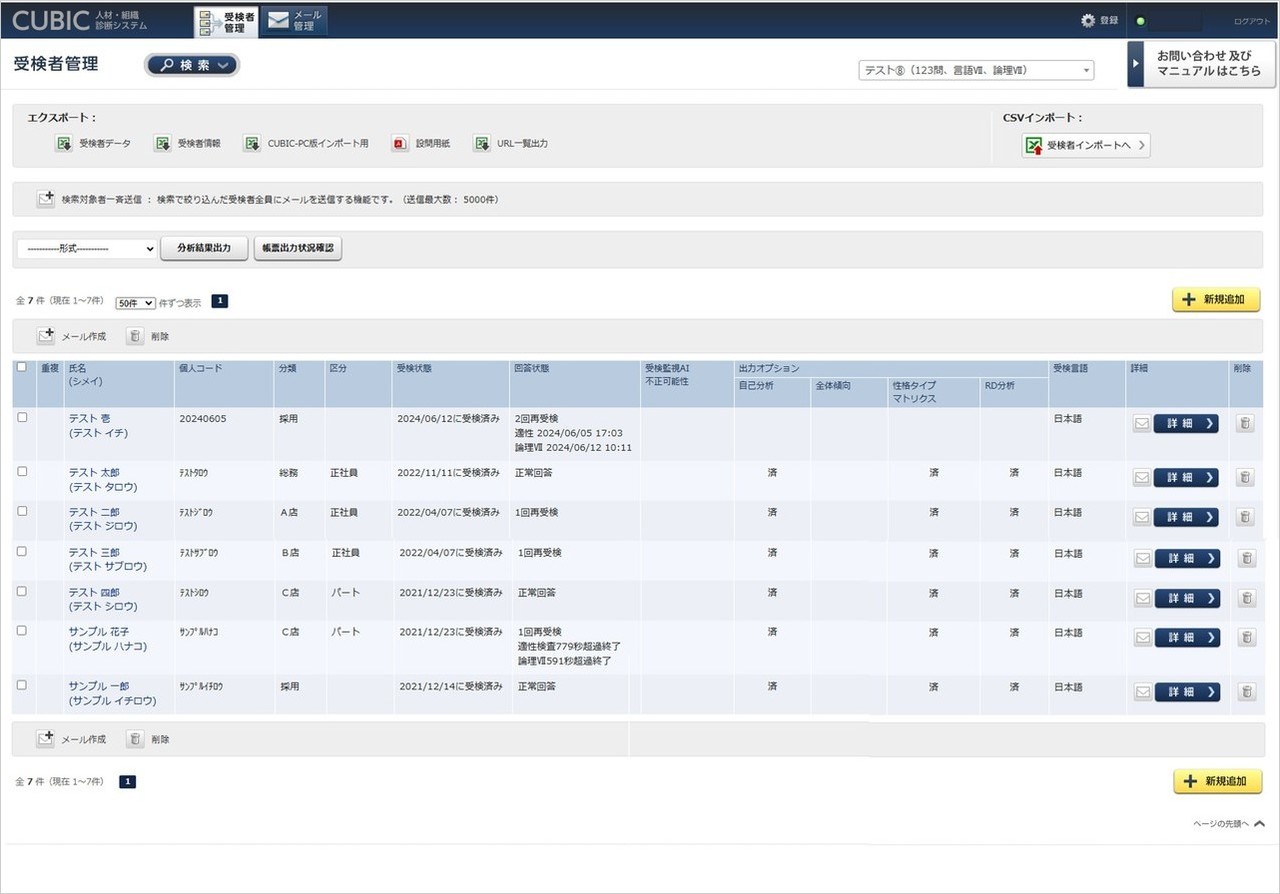Check the テスト 太郎 row checkbox
Screen dimensions: 1280x894
22,471
